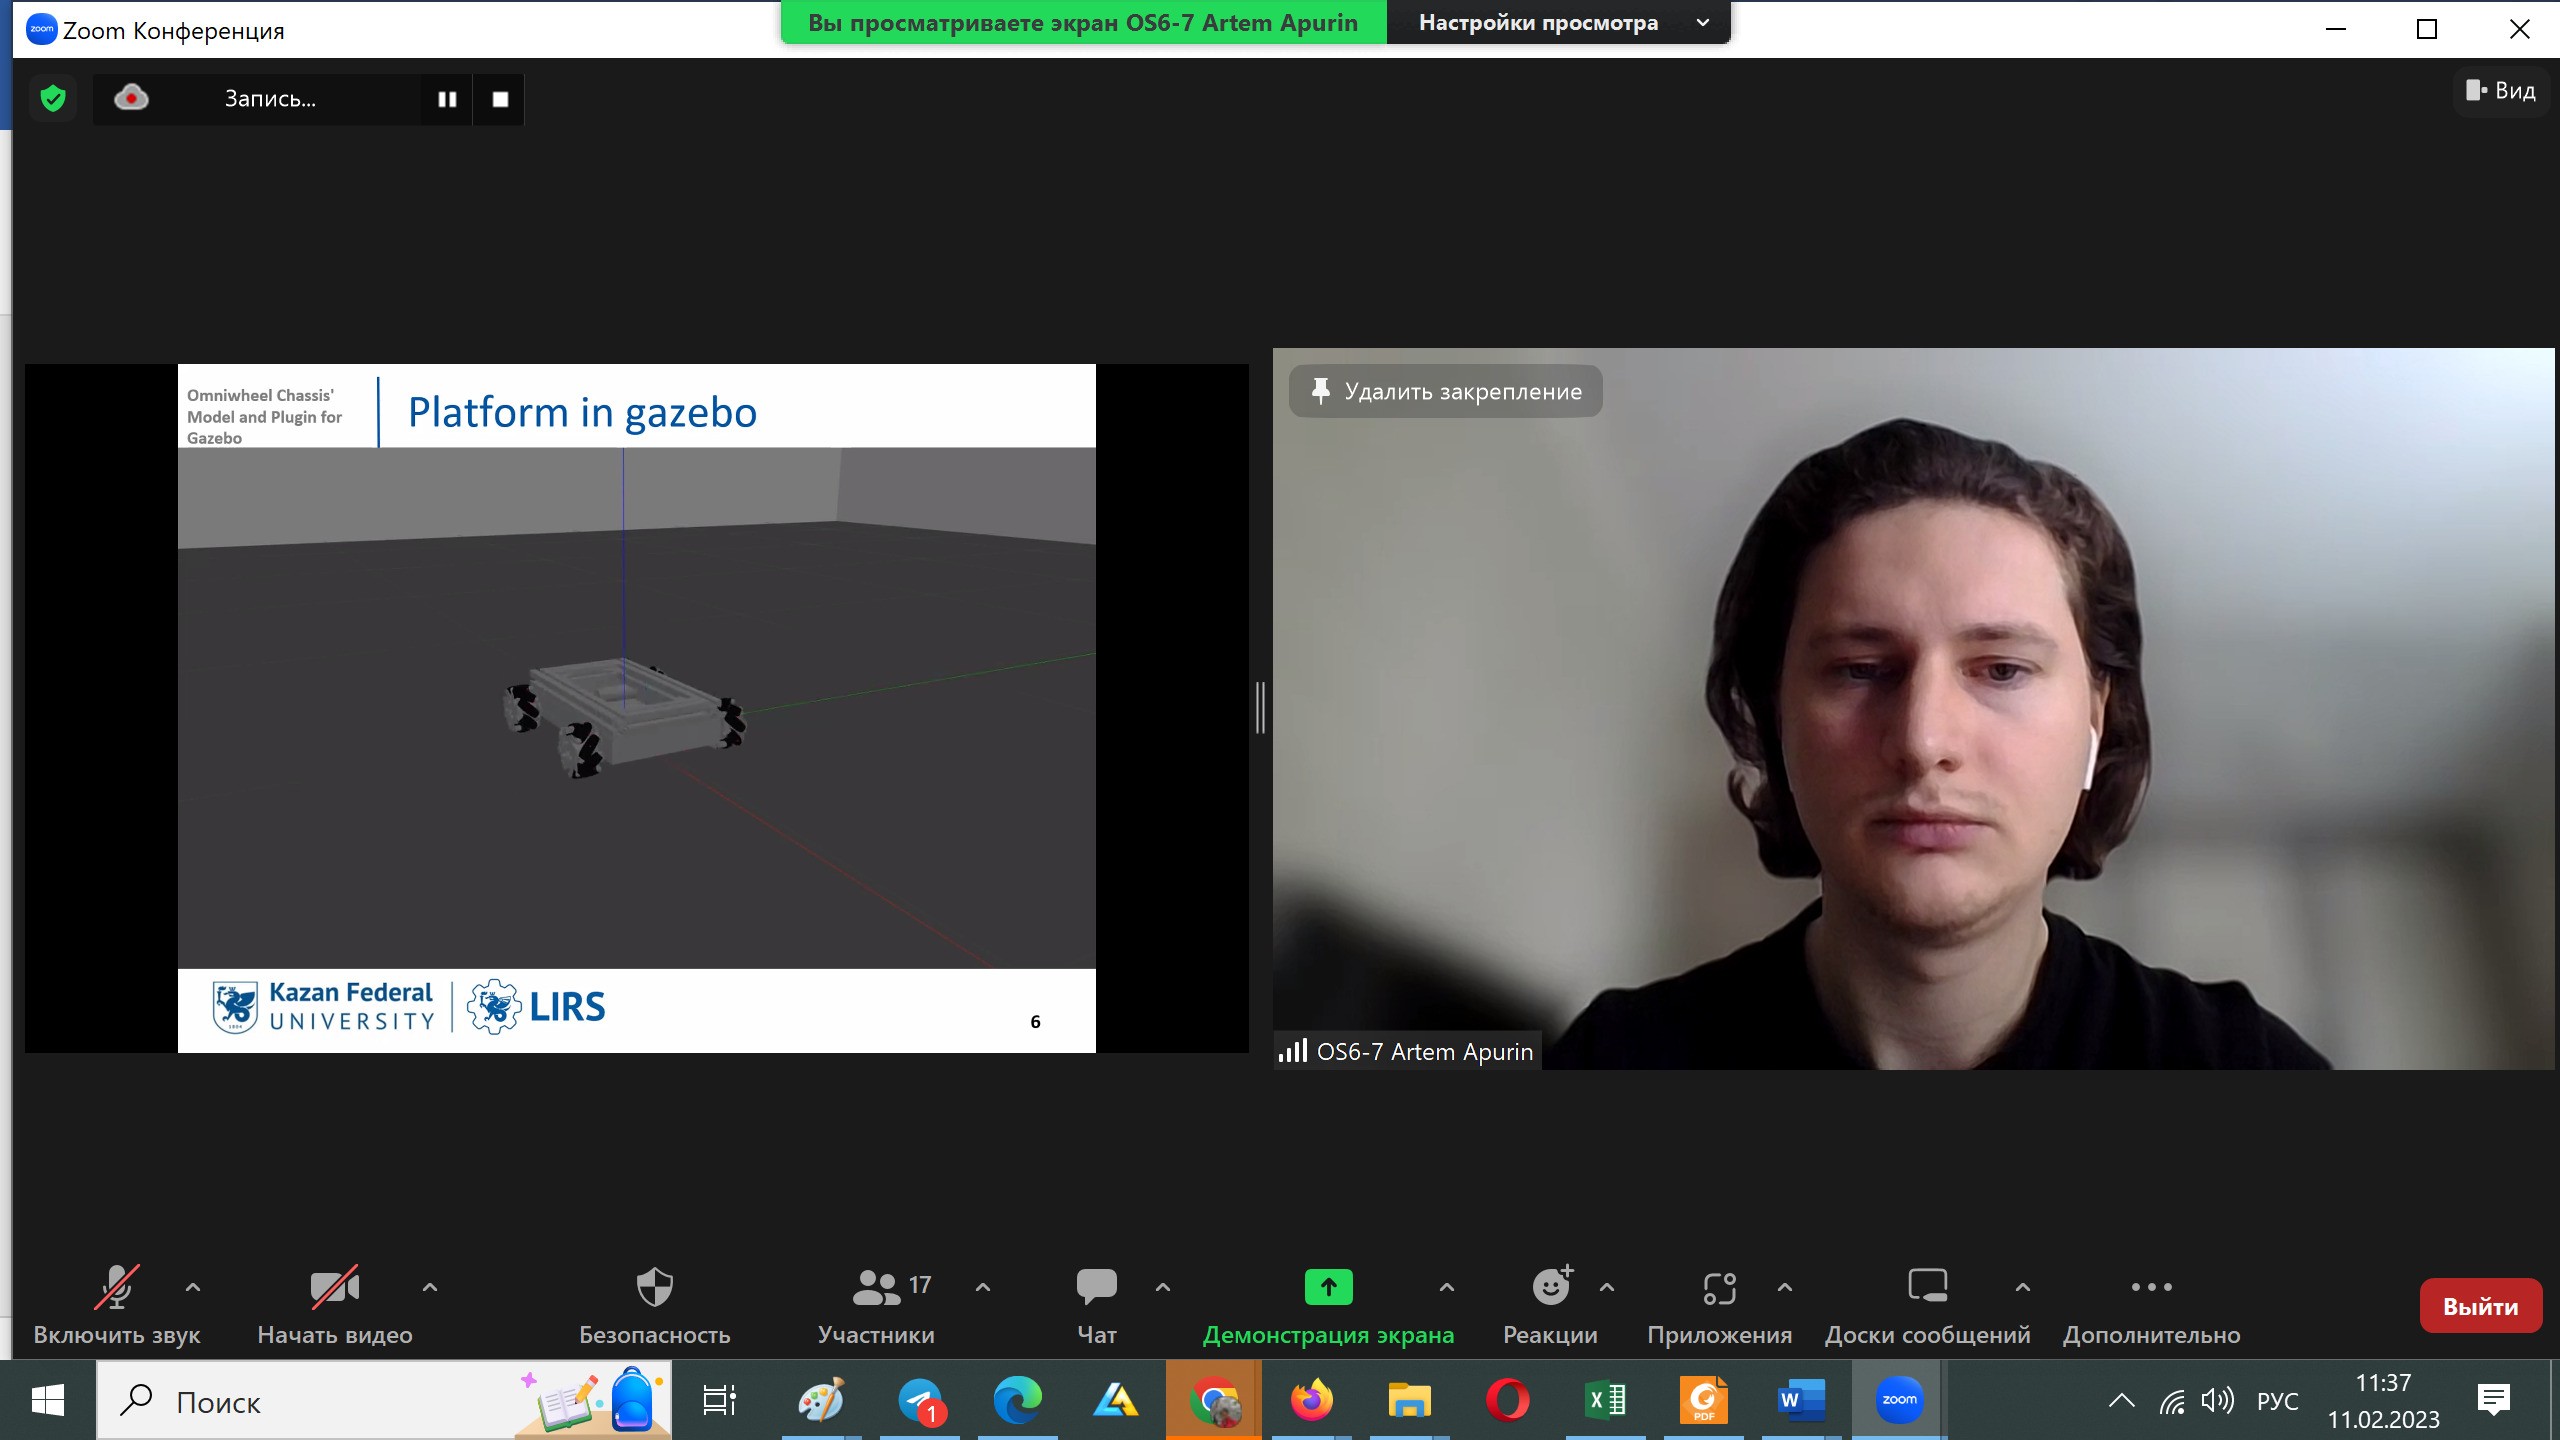
Task: Pause the cloud recording
Action: point(447,99)
